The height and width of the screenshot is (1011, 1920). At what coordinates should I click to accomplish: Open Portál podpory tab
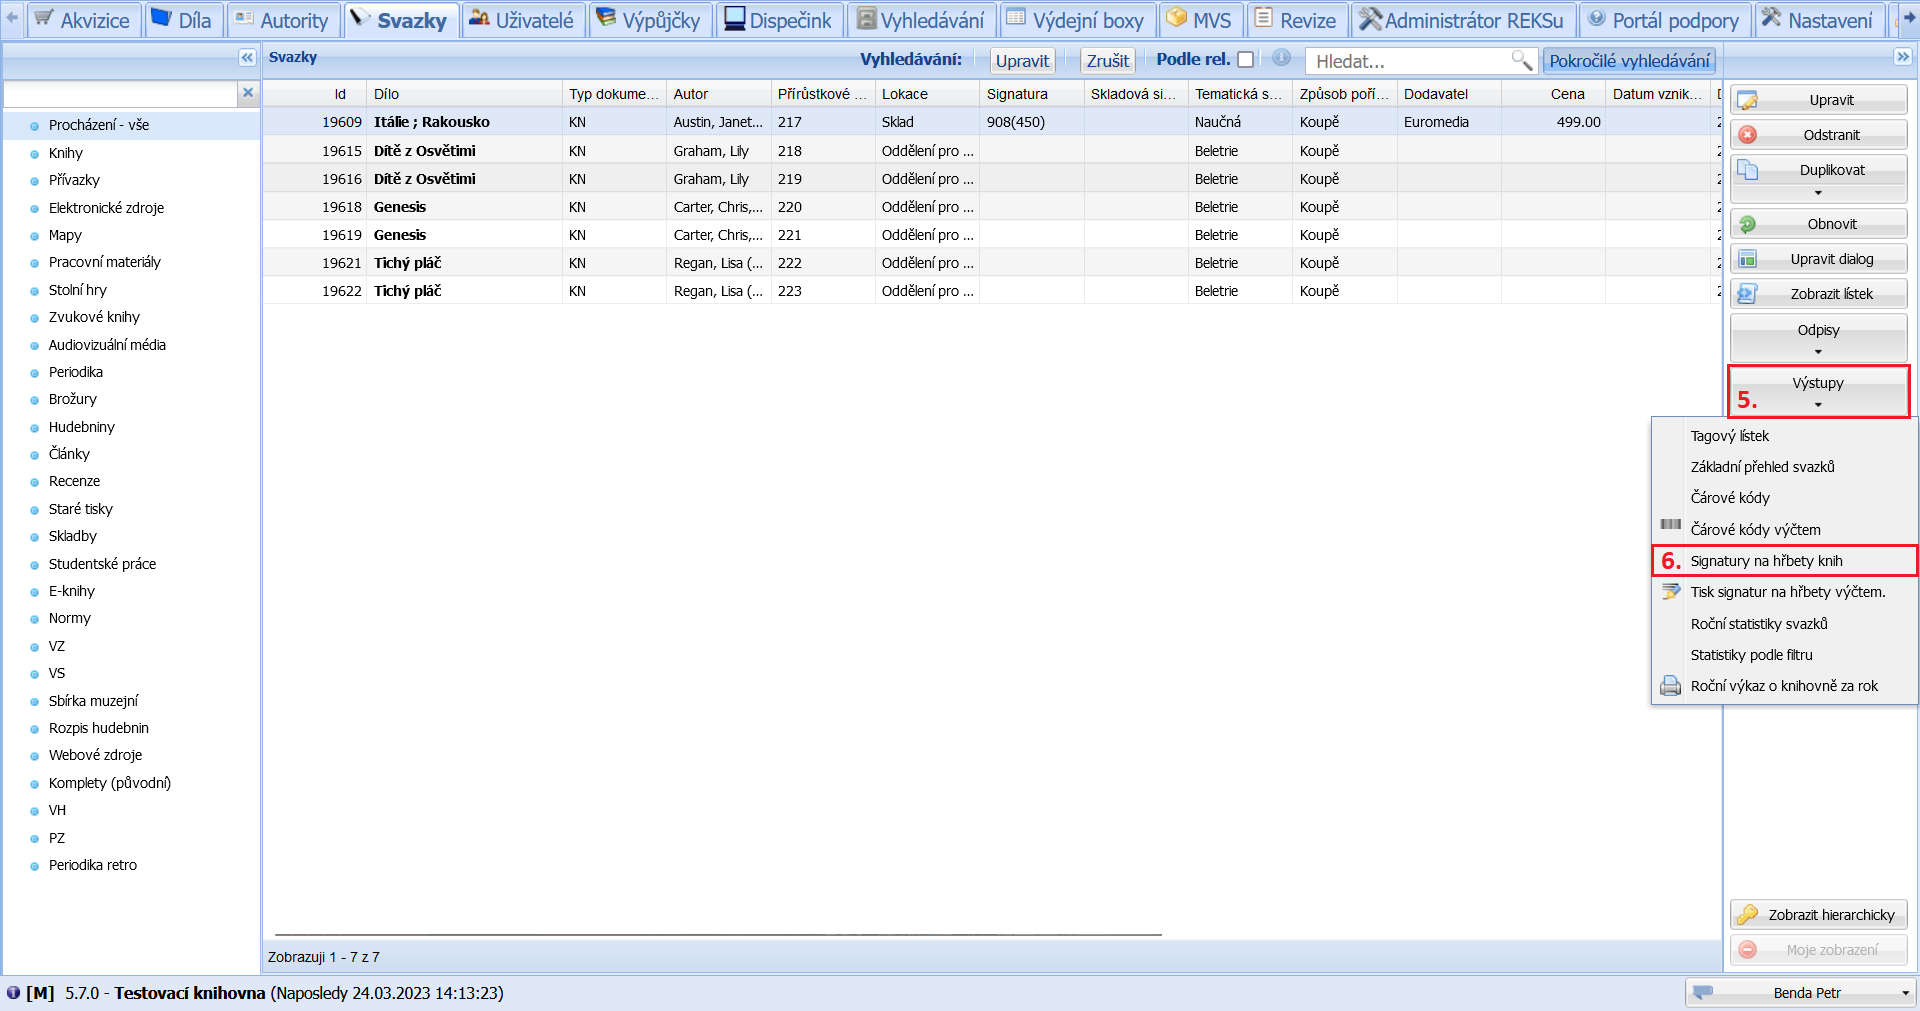point(1664,20)
